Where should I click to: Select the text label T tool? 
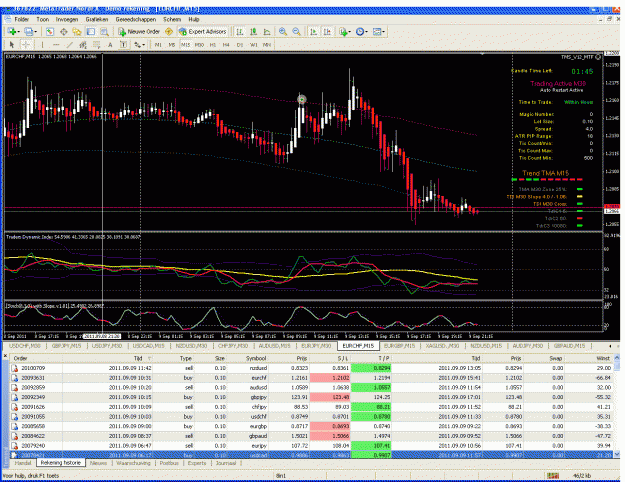coord(124,45)
